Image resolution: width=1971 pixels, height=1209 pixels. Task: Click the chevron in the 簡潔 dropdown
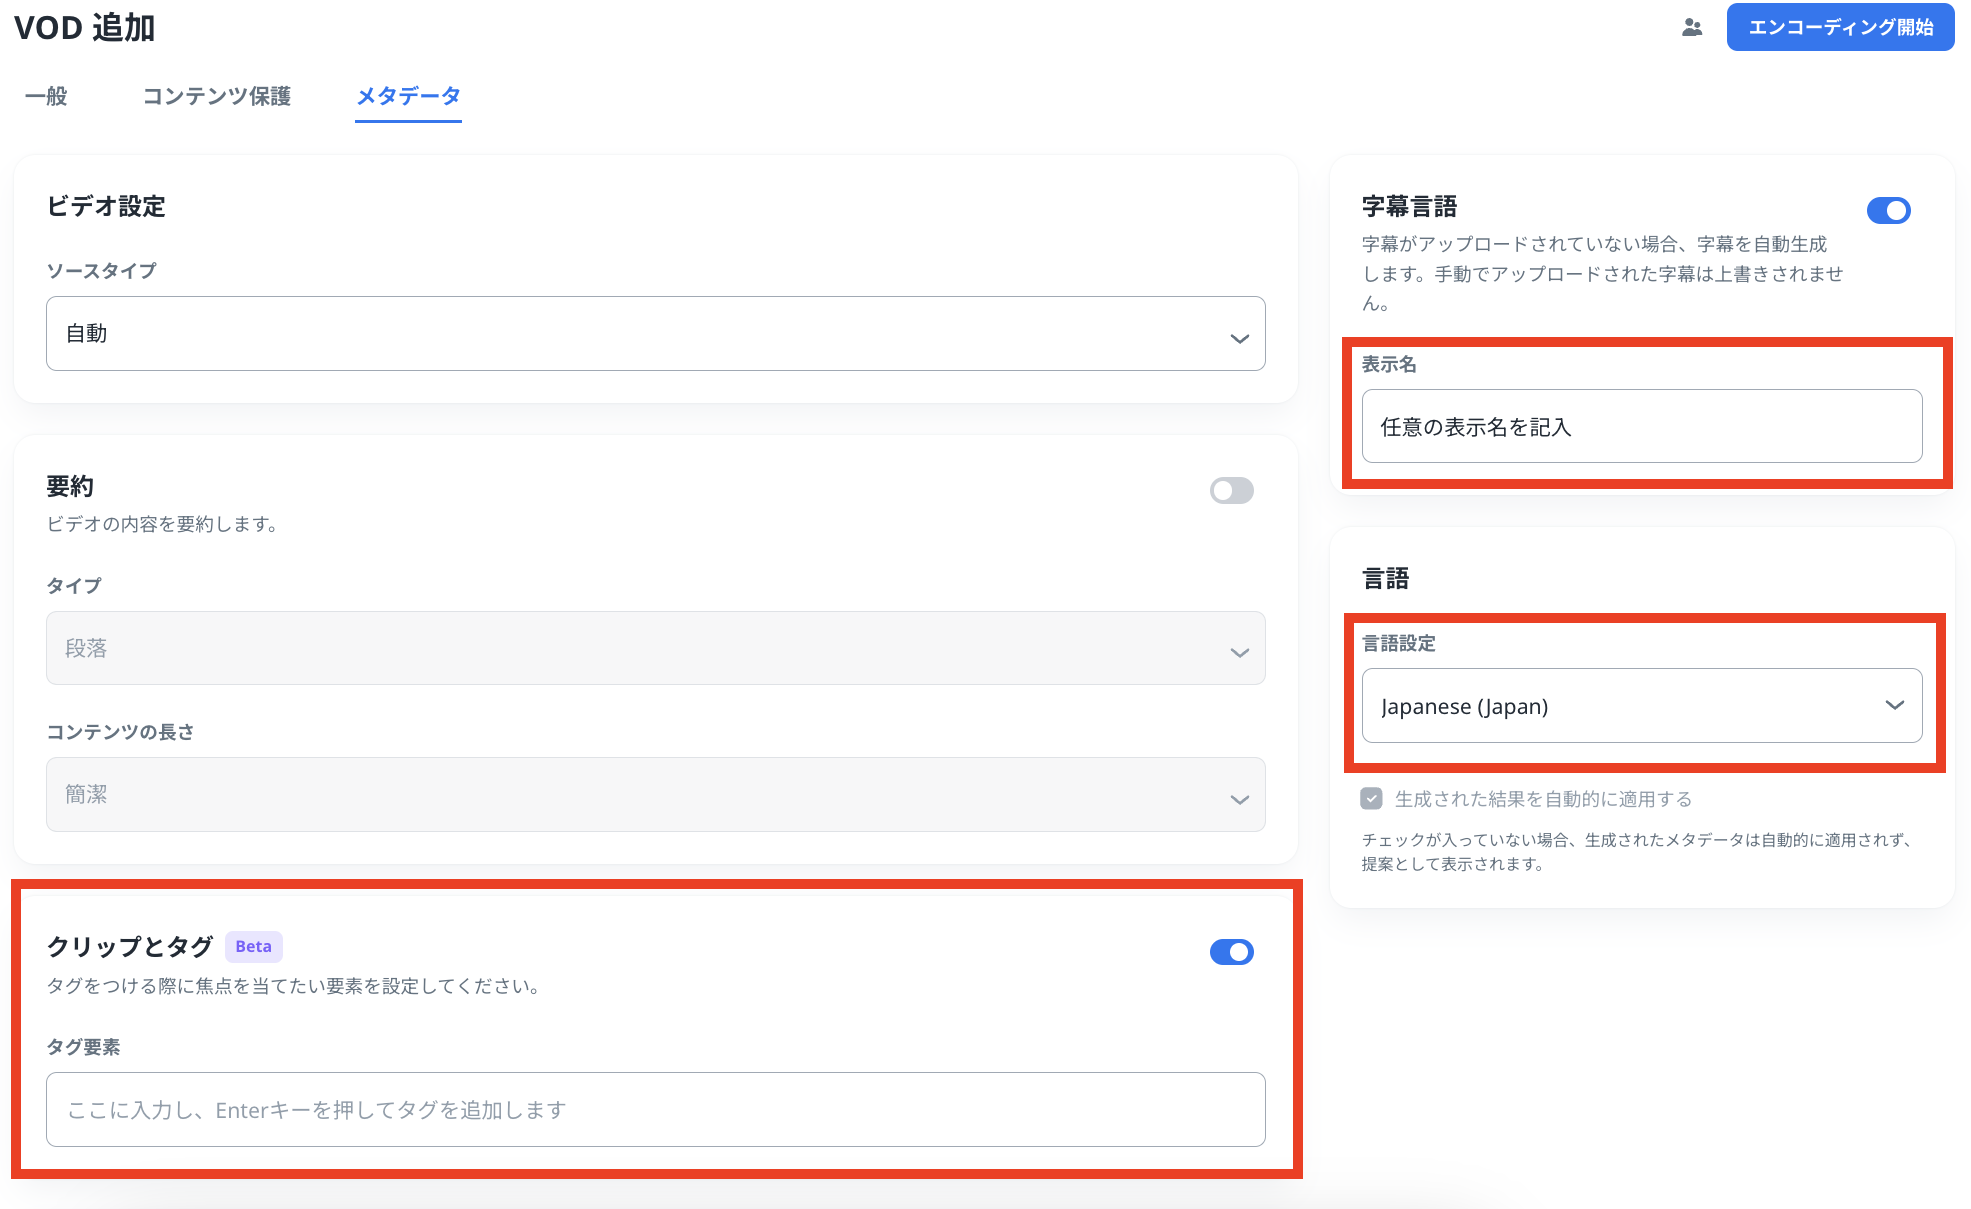[x=1239, y=799]
